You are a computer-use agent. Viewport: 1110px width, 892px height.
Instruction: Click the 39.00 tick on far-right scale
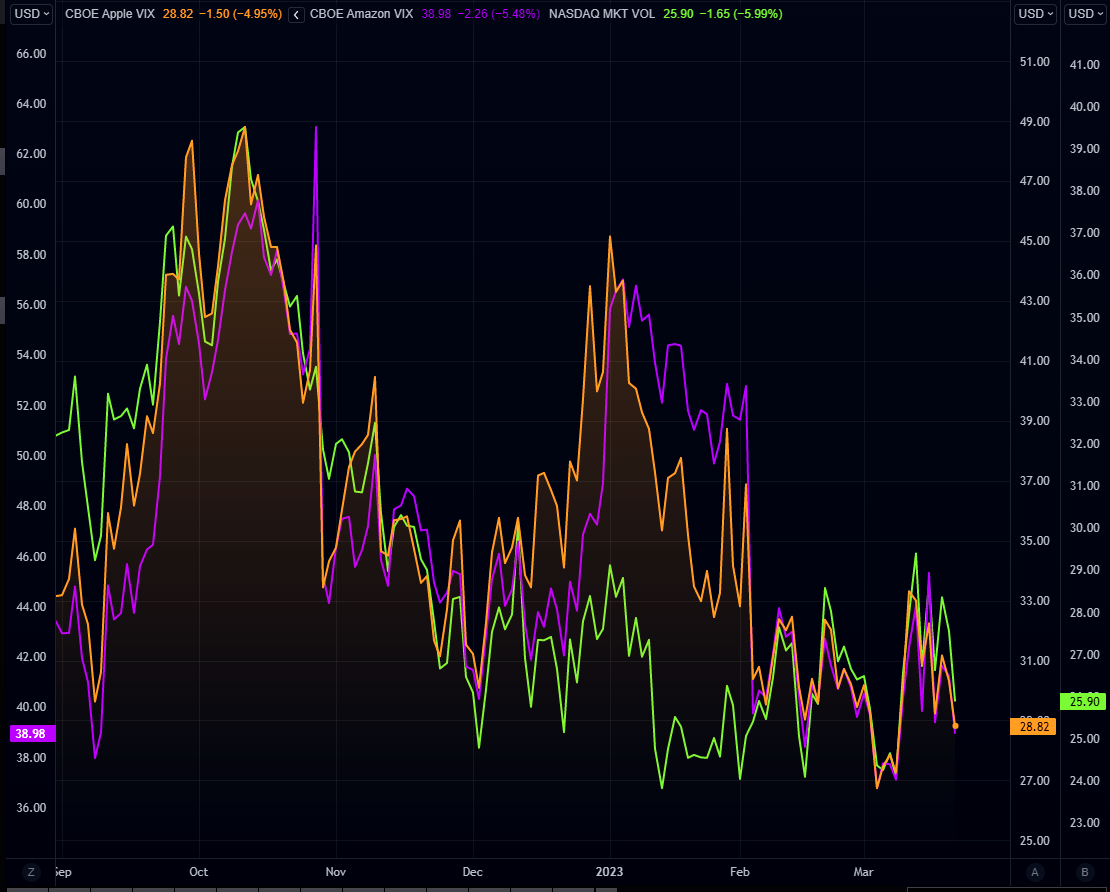tap(1085, 149)
